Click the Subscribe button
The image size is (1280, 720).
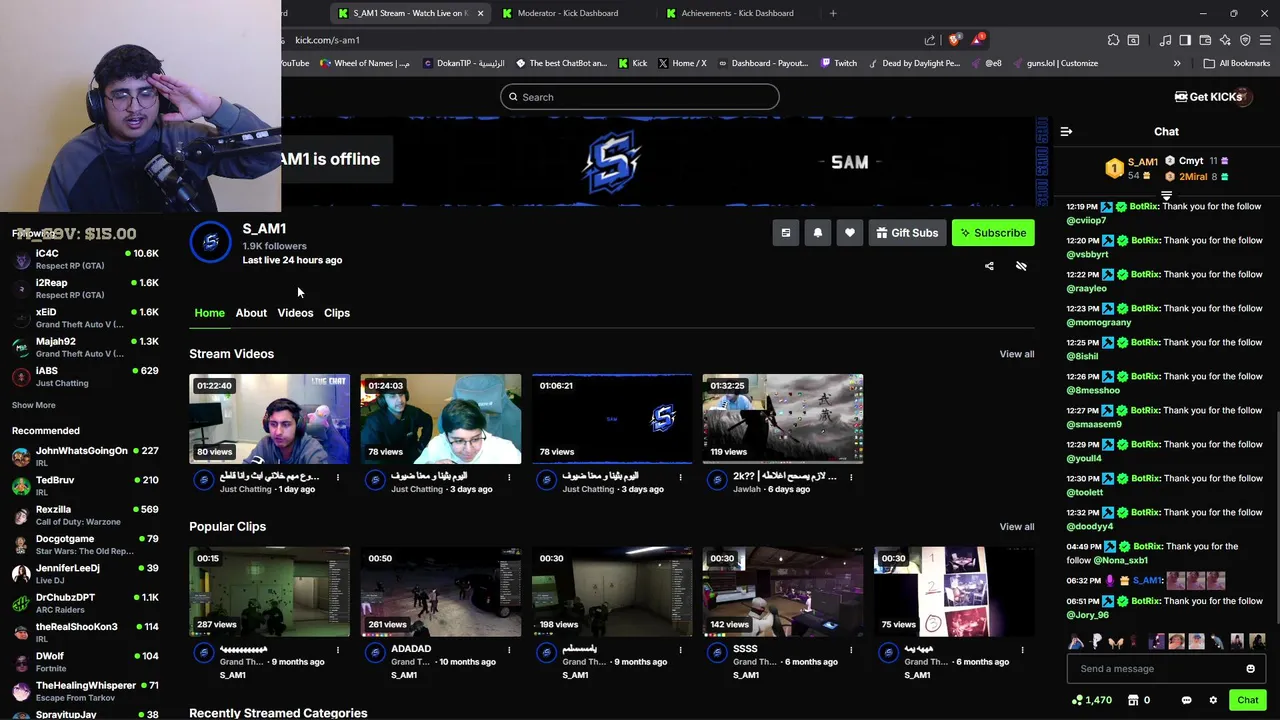(993, 233)
